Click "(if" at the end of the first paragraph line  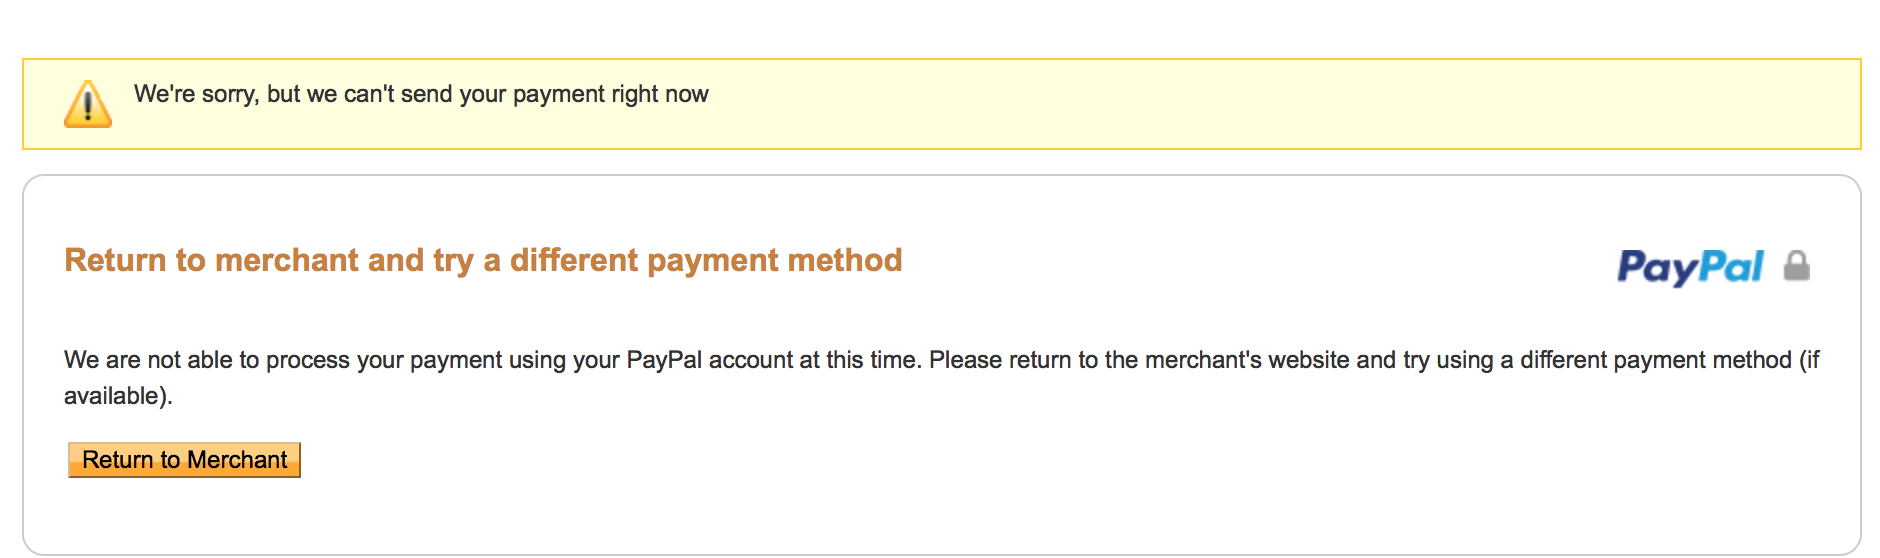1809,360
